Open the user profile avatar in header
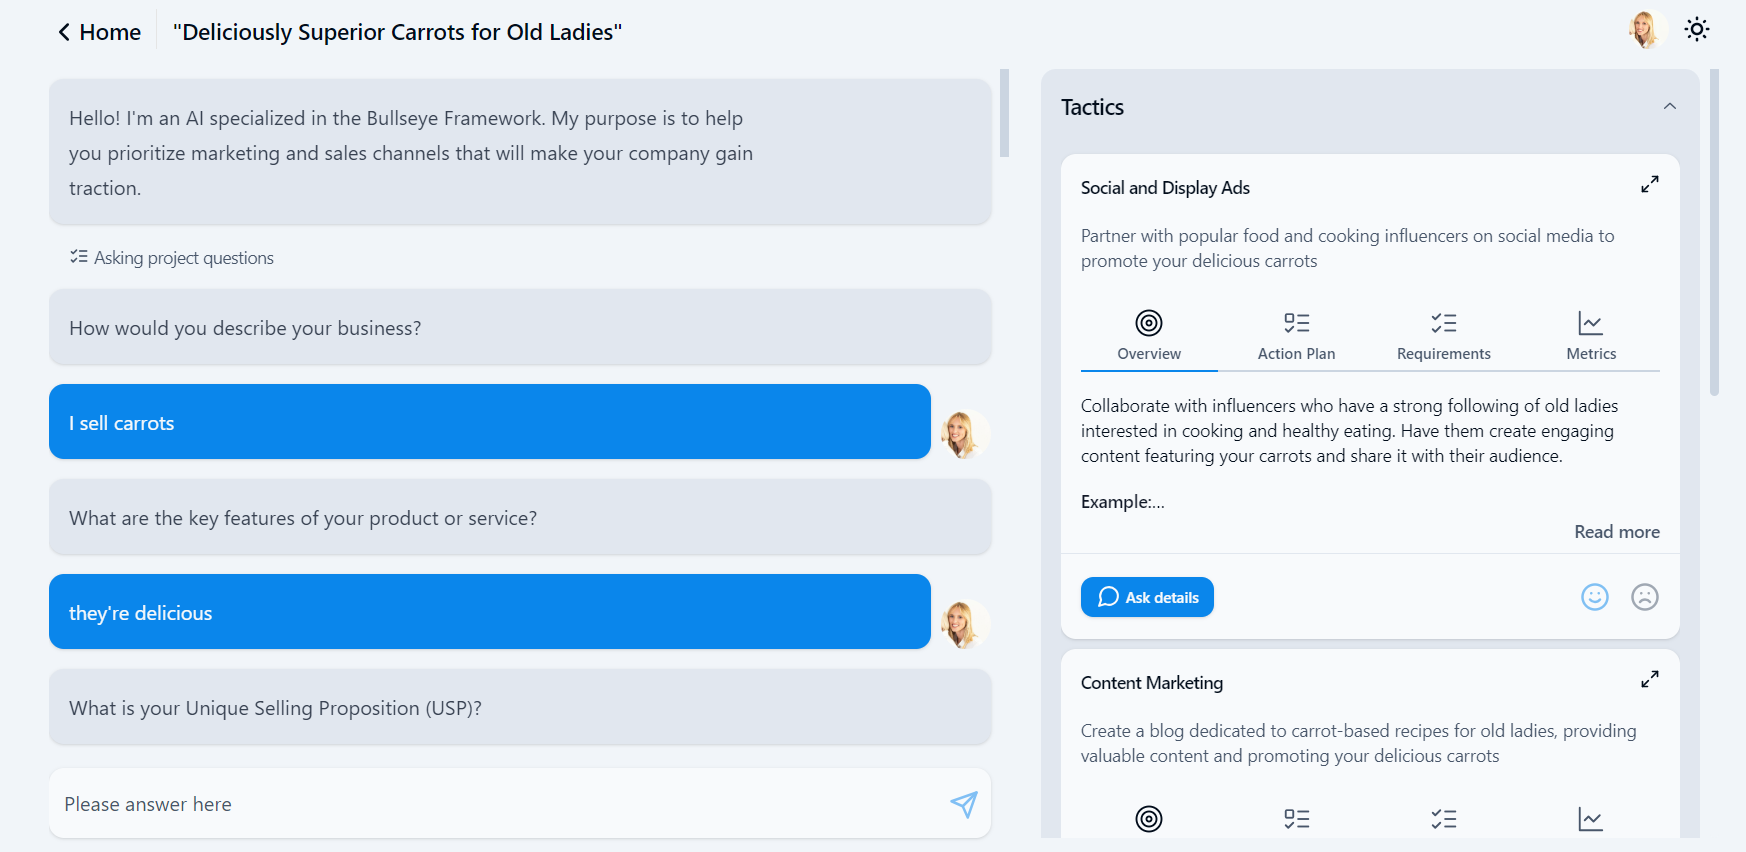Screen dimensions: 1746x852 [x=1646, y=30]
